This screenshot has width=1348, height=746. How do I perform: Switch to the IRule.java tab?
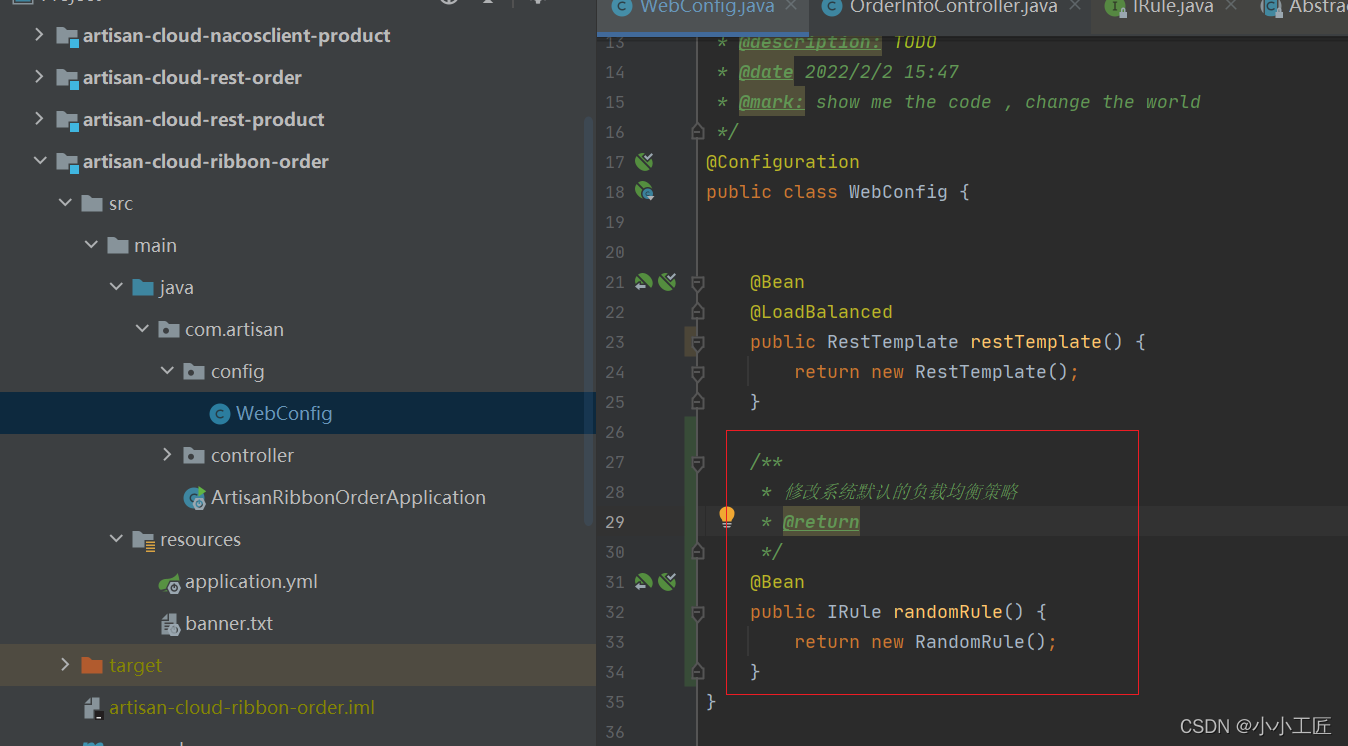point(1172,7)
